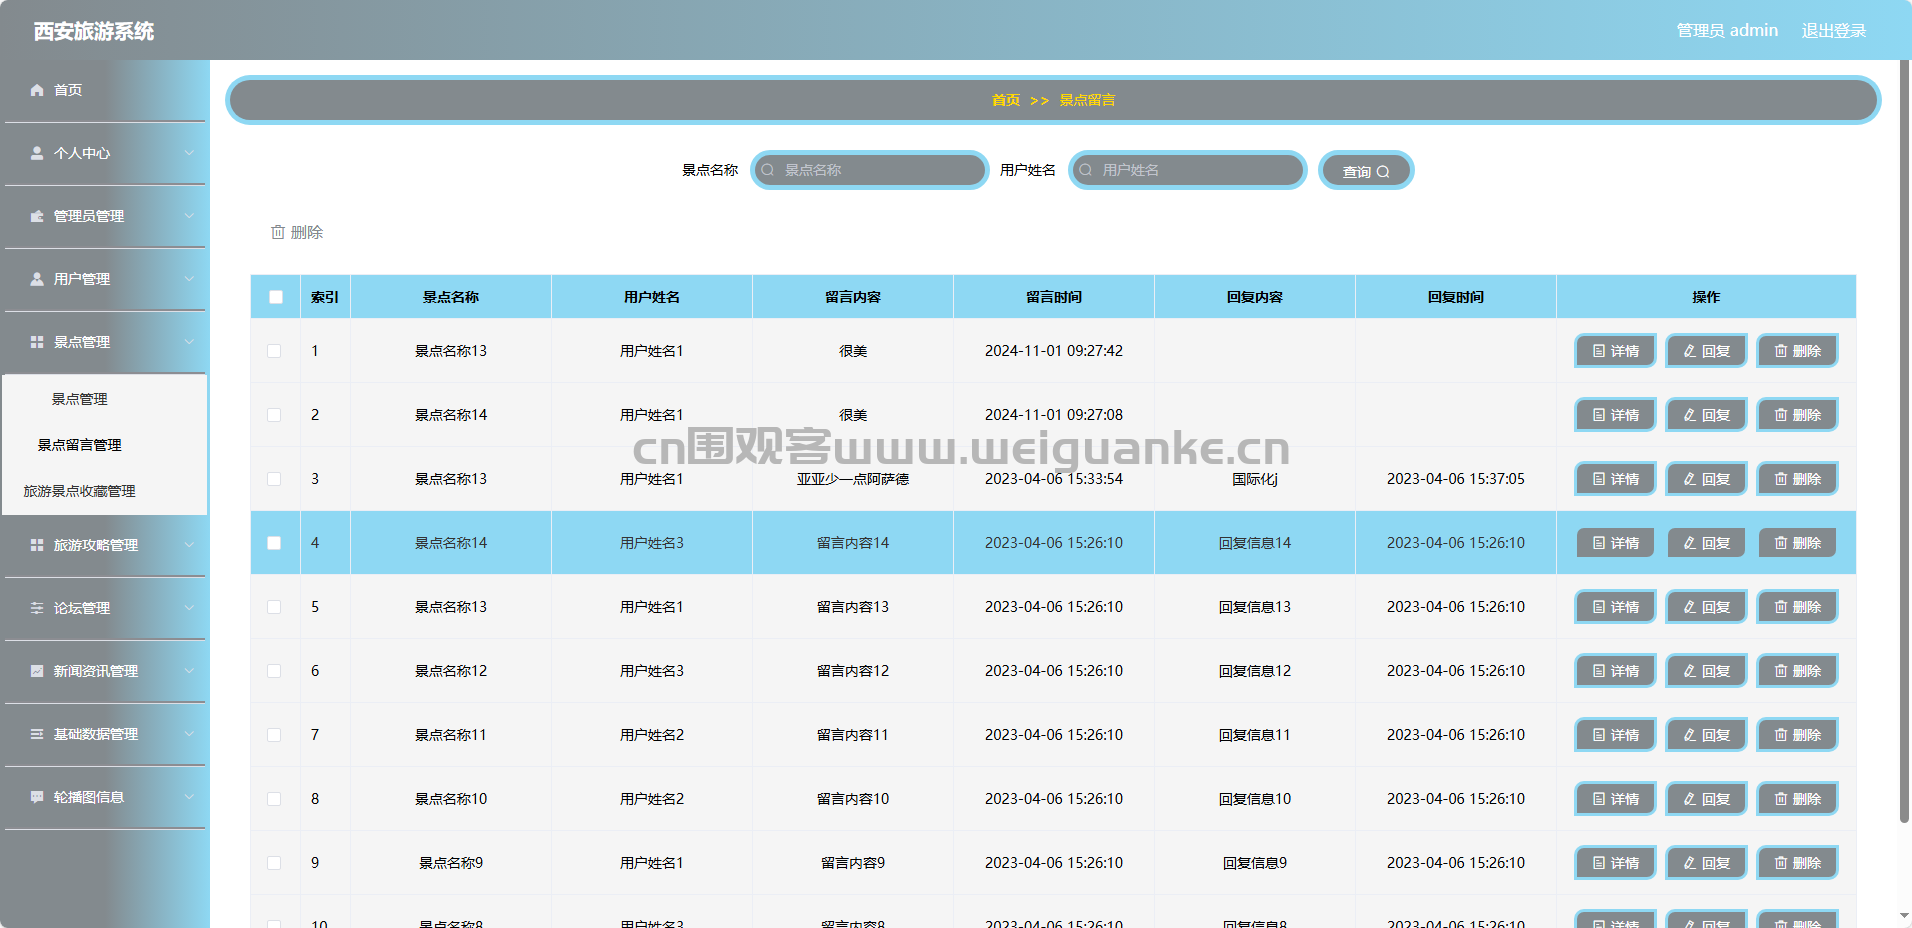Click the icon beside 论坛管理
1912x928 pixels.
point(37,608)
